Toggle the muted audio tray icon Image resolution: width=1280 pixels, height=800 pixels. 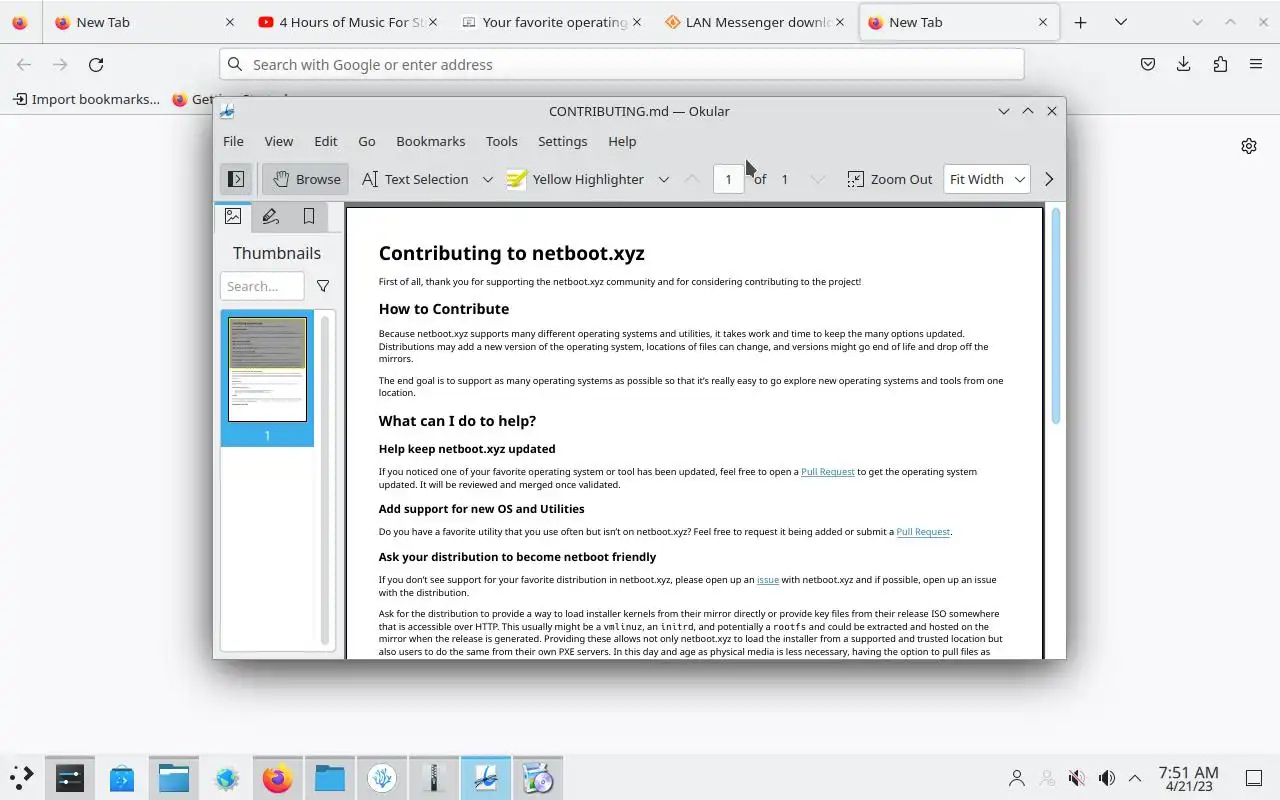pos(1077,778)
